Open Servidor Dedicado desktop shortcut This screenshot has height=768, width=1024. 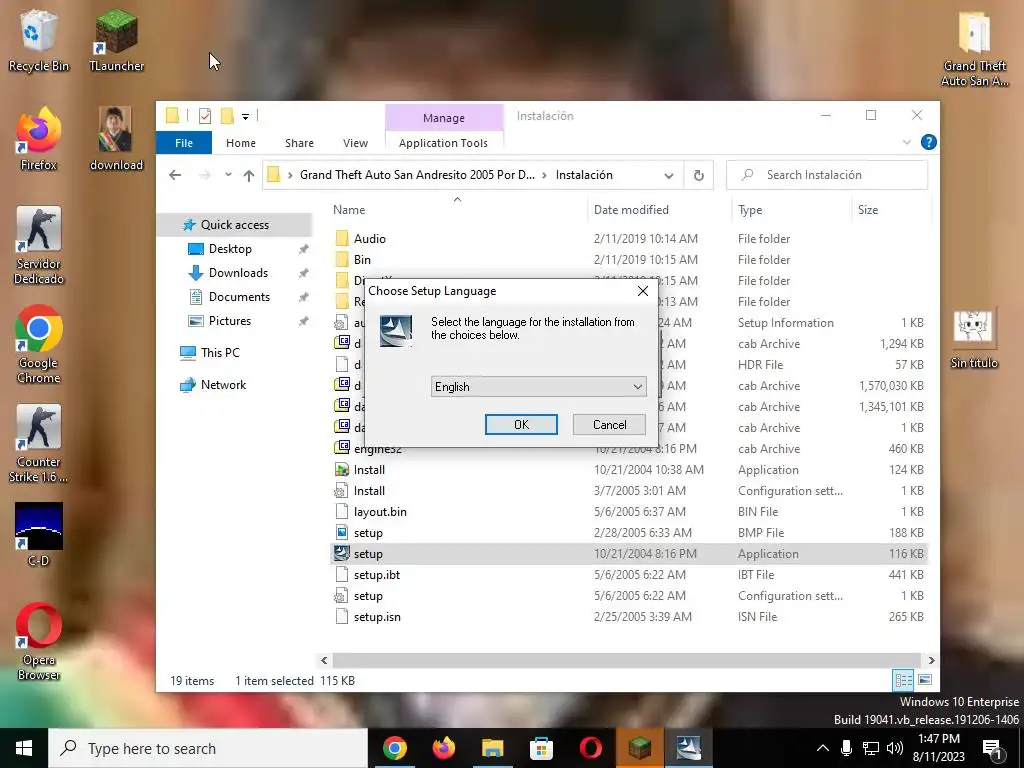coord(39,246)
